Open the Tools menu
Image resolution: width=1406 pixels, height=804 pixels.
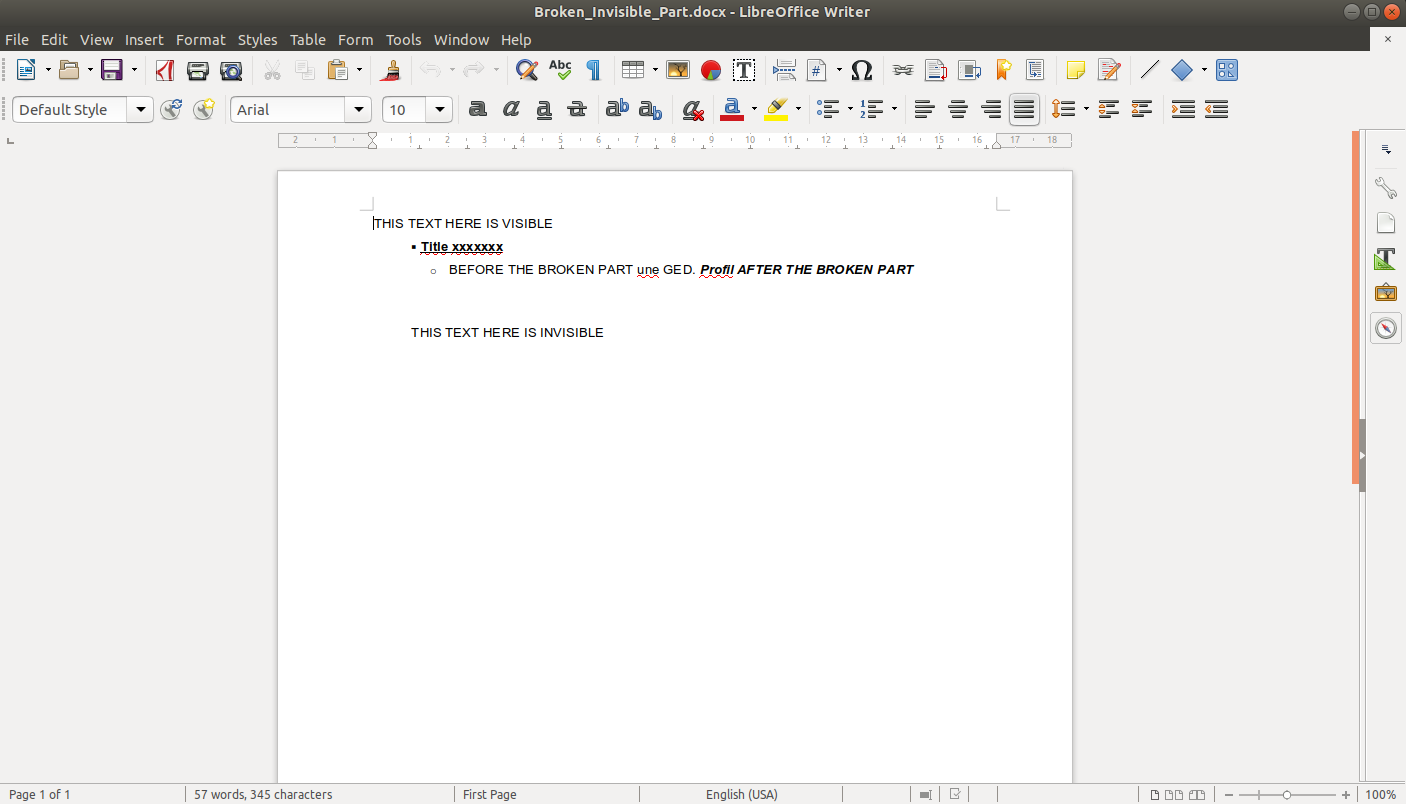coord(404,40)
